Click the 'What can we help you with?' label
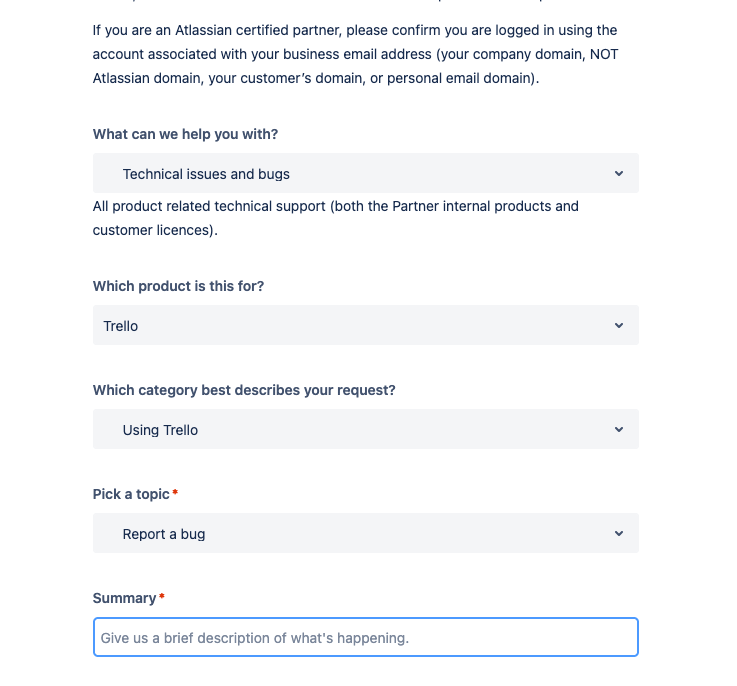Screen dimensions: 737x686 click(185, 134)
